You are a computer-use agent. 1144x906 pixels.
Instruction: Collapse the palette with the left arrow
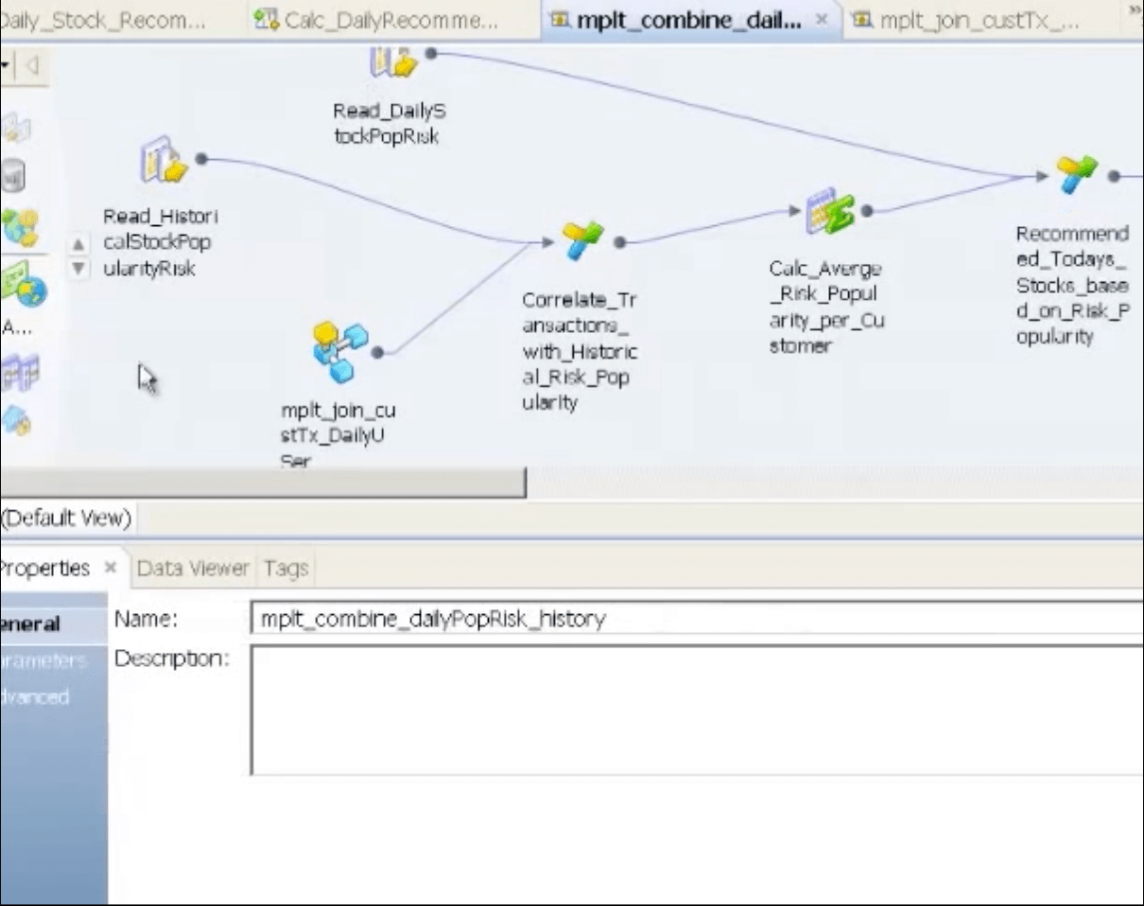32,66
